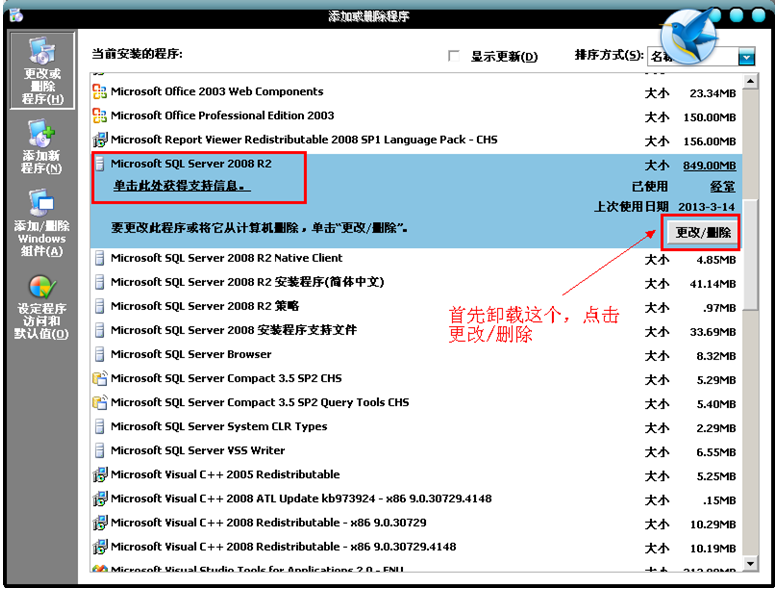
Task: Click SQL Server 2008 R2 安装程序(简体中文) icon
Action: 99,282
